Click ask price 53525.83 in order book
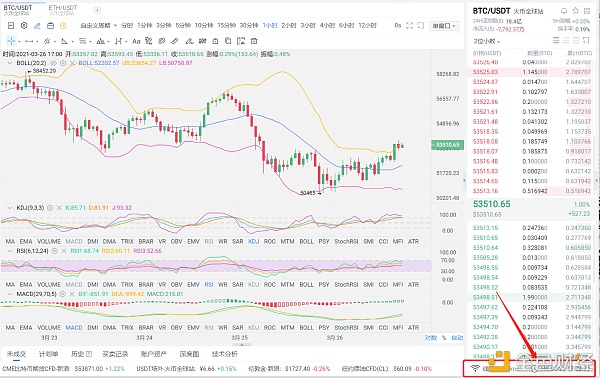This screenshot has width=600, height=378. coord(485,72)
